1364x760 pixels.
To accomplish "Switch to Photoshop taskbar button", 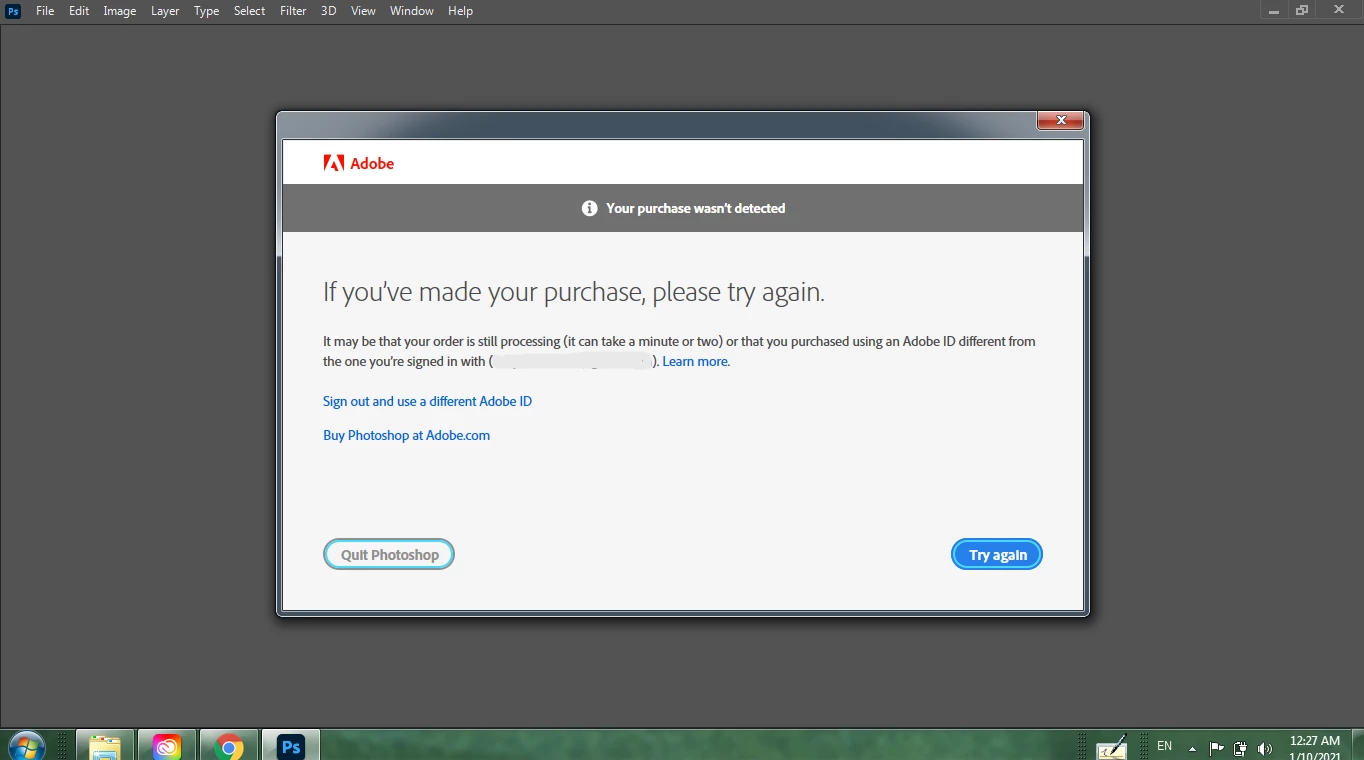I will tap(291, 746).
